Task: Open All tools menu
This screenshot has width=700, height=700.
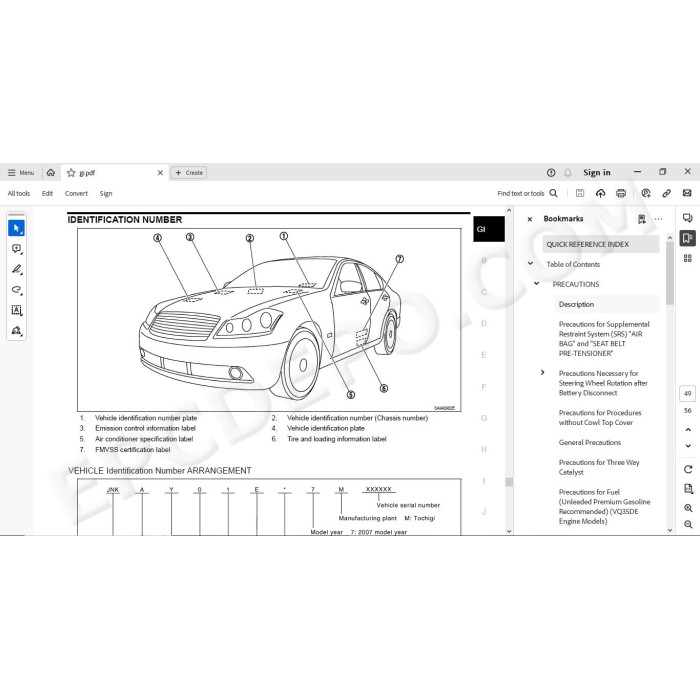Action: 19,193
